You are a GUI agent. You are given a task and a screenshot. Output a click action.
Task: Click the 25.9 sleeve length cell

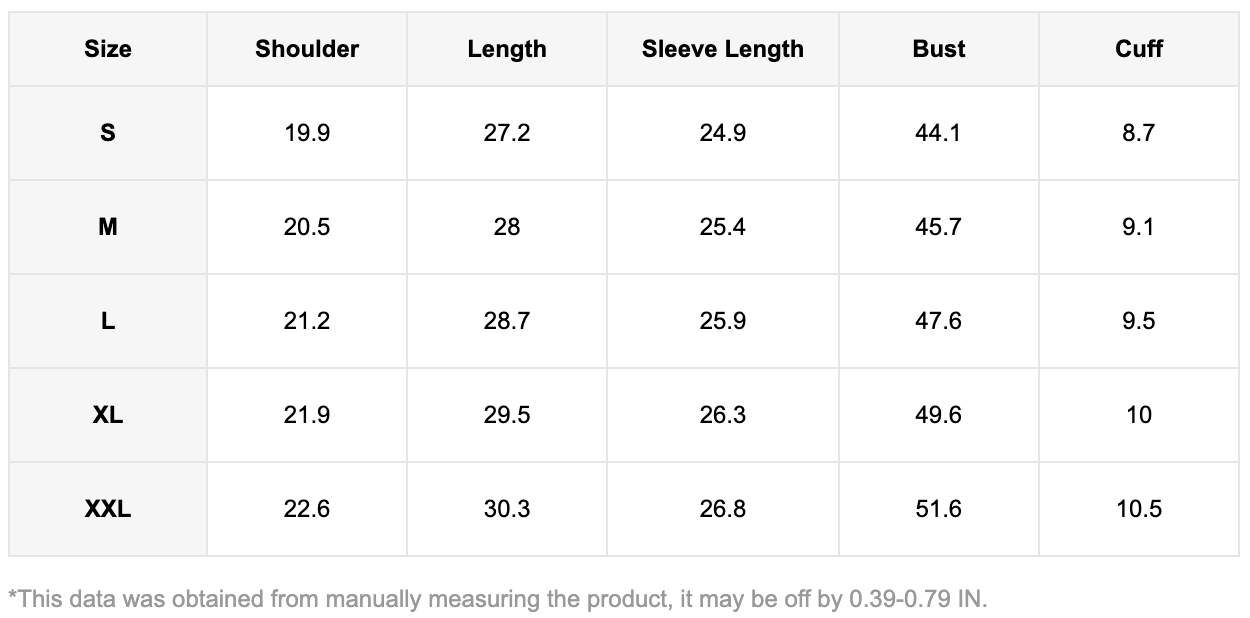722,321
